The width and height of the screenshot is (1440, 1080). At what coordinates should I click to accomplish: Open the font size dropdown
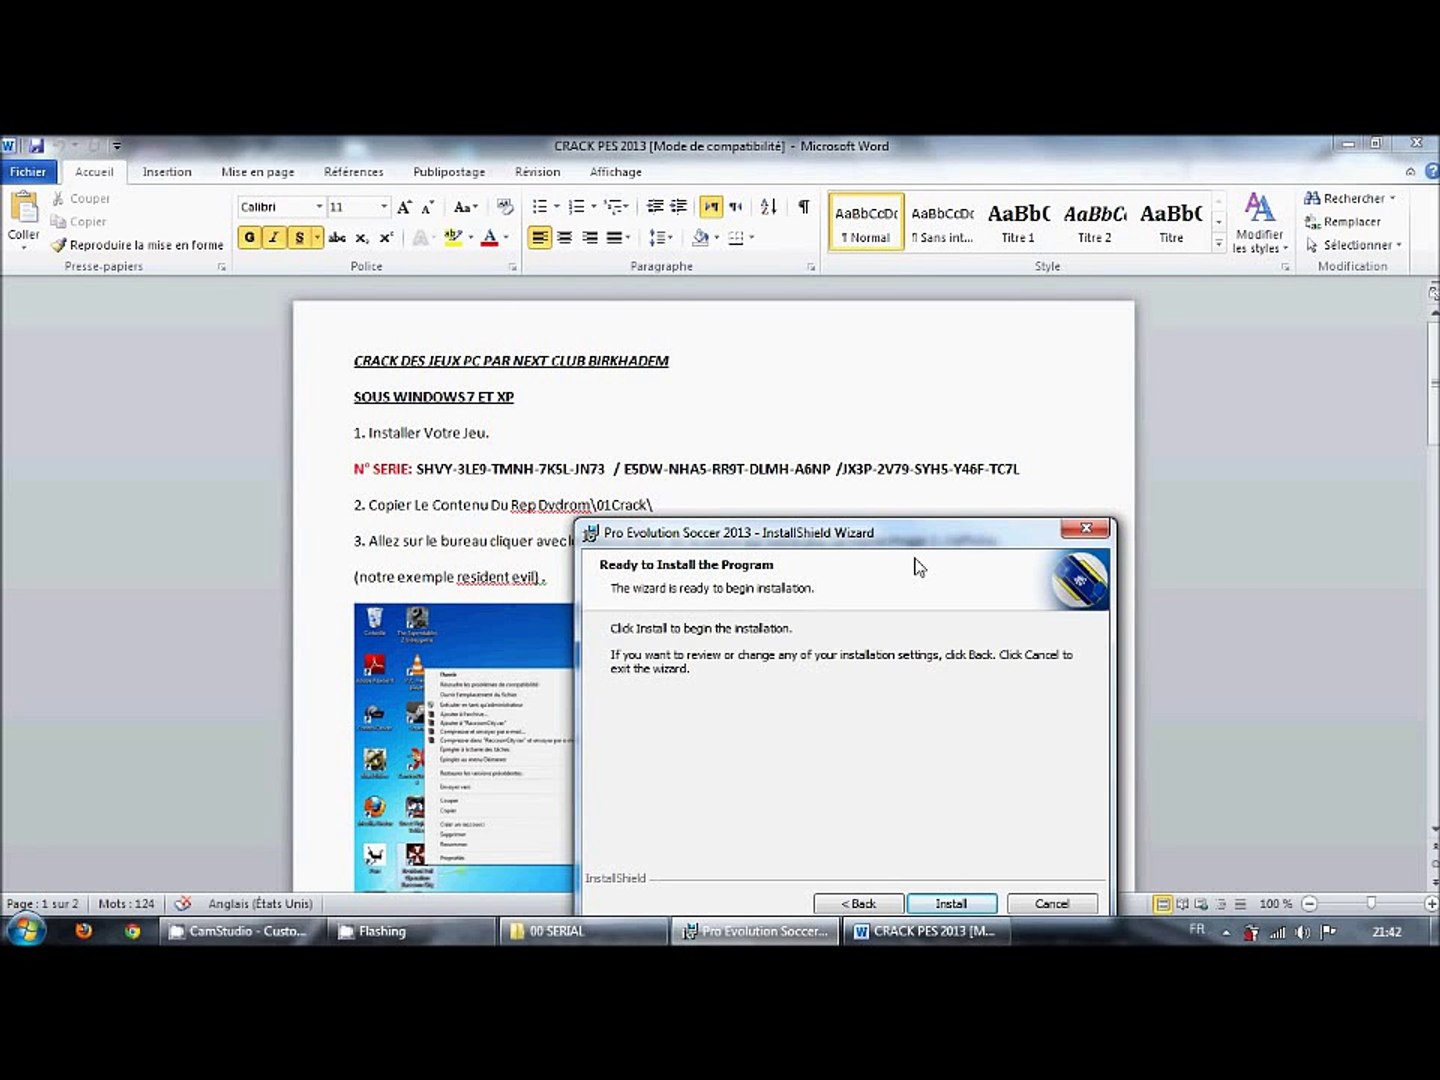(383, 207)
